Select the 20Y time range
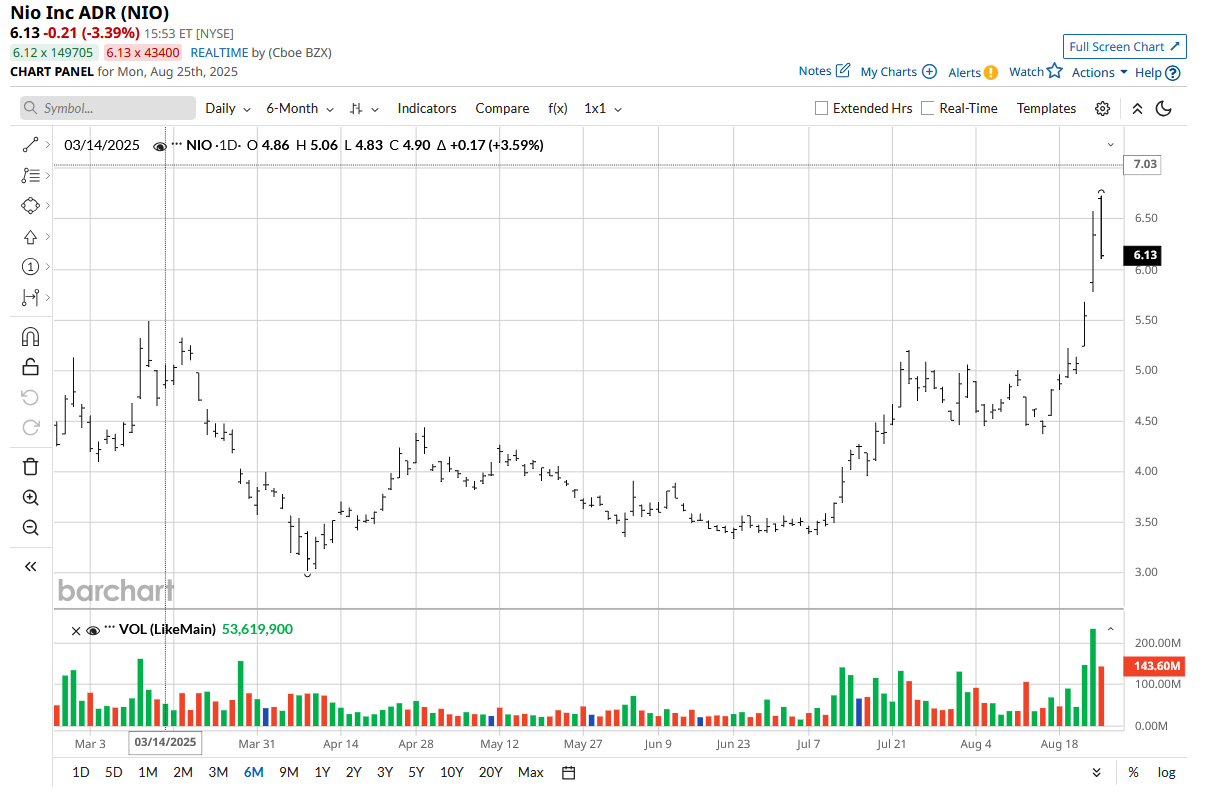The width and height of the screenshot is (1205, 805). tap(490, 772)
